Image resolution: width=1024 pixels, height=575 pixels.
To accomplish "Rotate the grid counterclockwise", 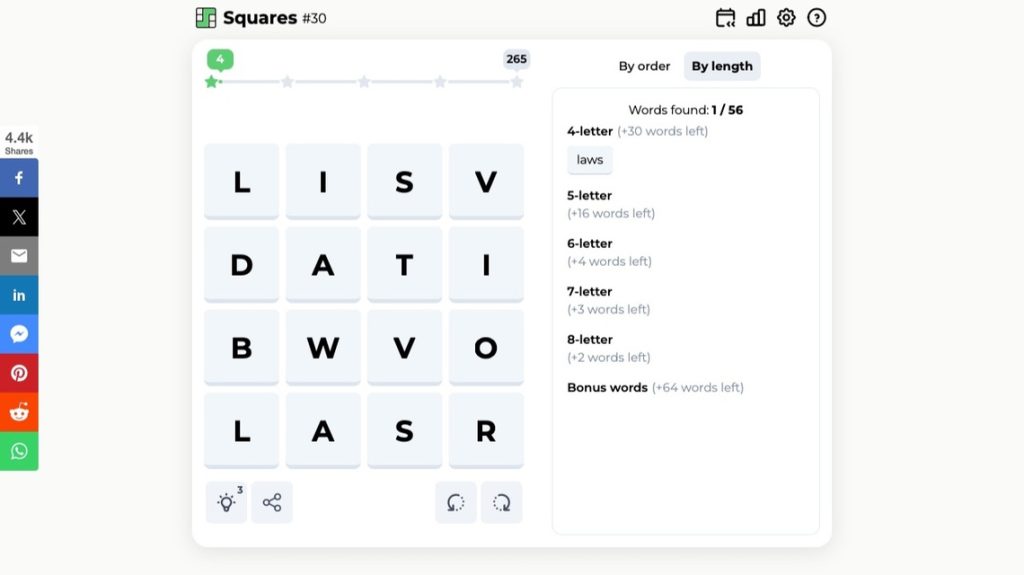I will (456, 502).
